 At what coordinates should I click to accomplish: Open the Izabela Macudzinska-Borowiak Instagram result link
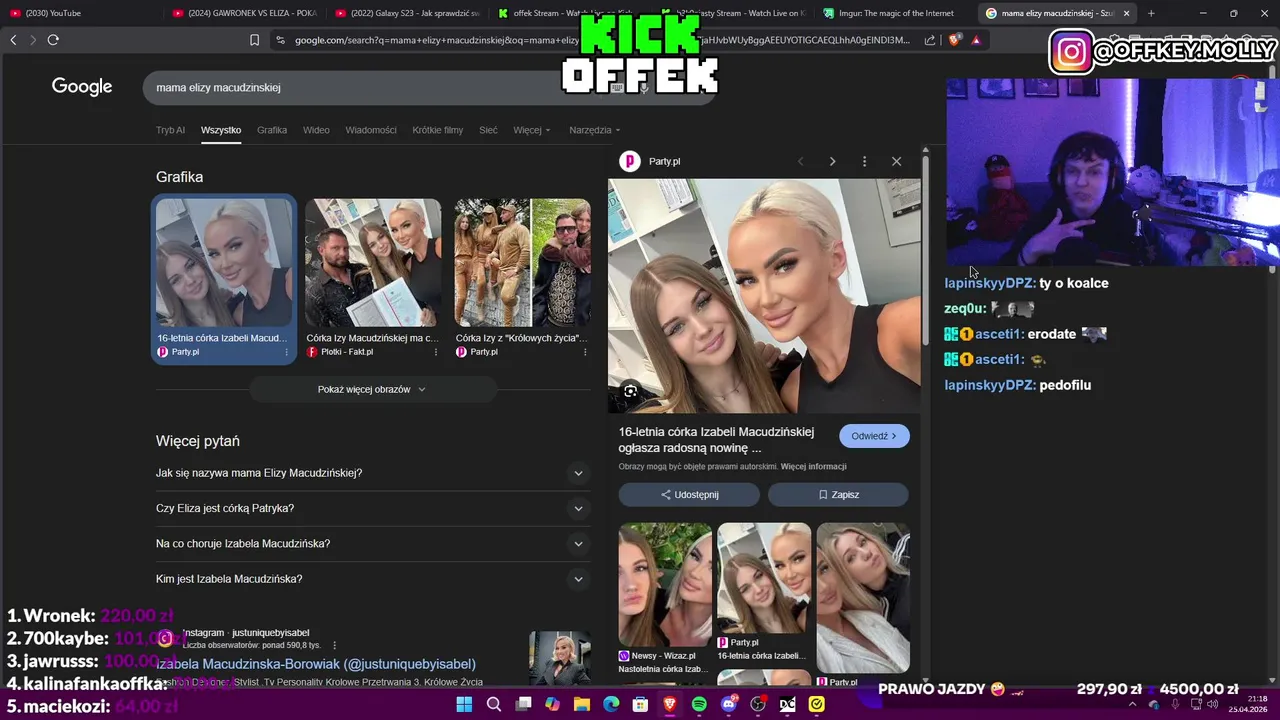[316, 664]
